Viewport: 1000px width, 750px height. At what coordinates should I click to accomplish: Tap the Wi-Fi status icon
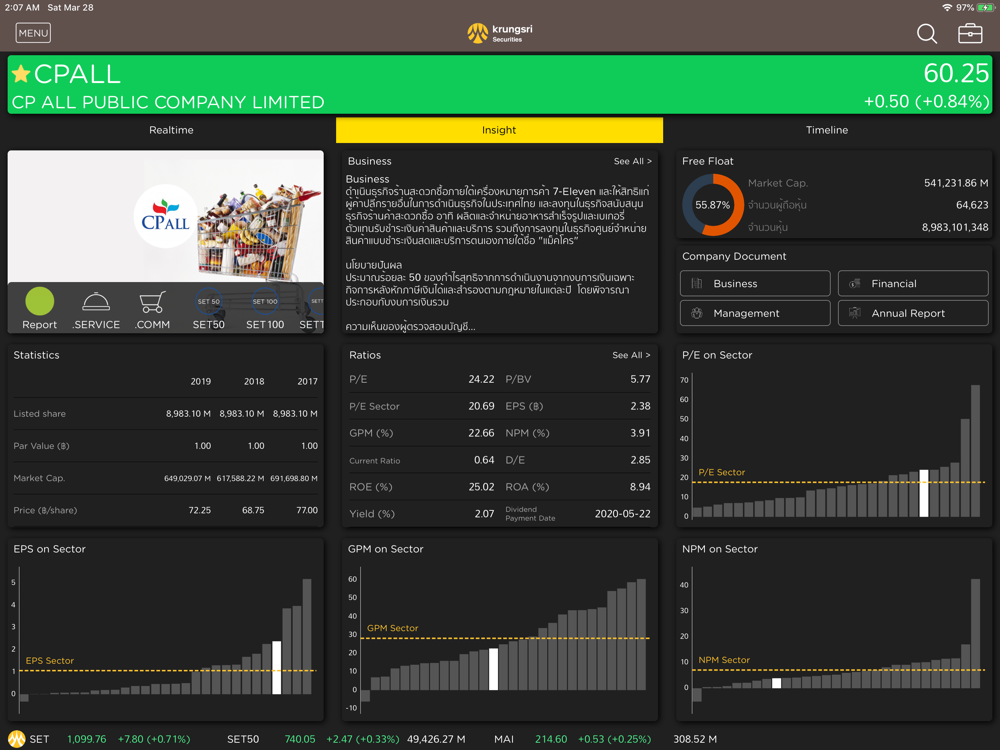[x=947, y=8]
